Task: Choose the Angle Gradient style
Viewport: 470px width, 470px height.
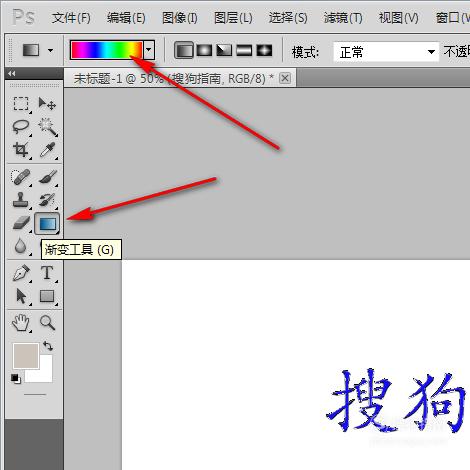Action: tap(224, 51)
